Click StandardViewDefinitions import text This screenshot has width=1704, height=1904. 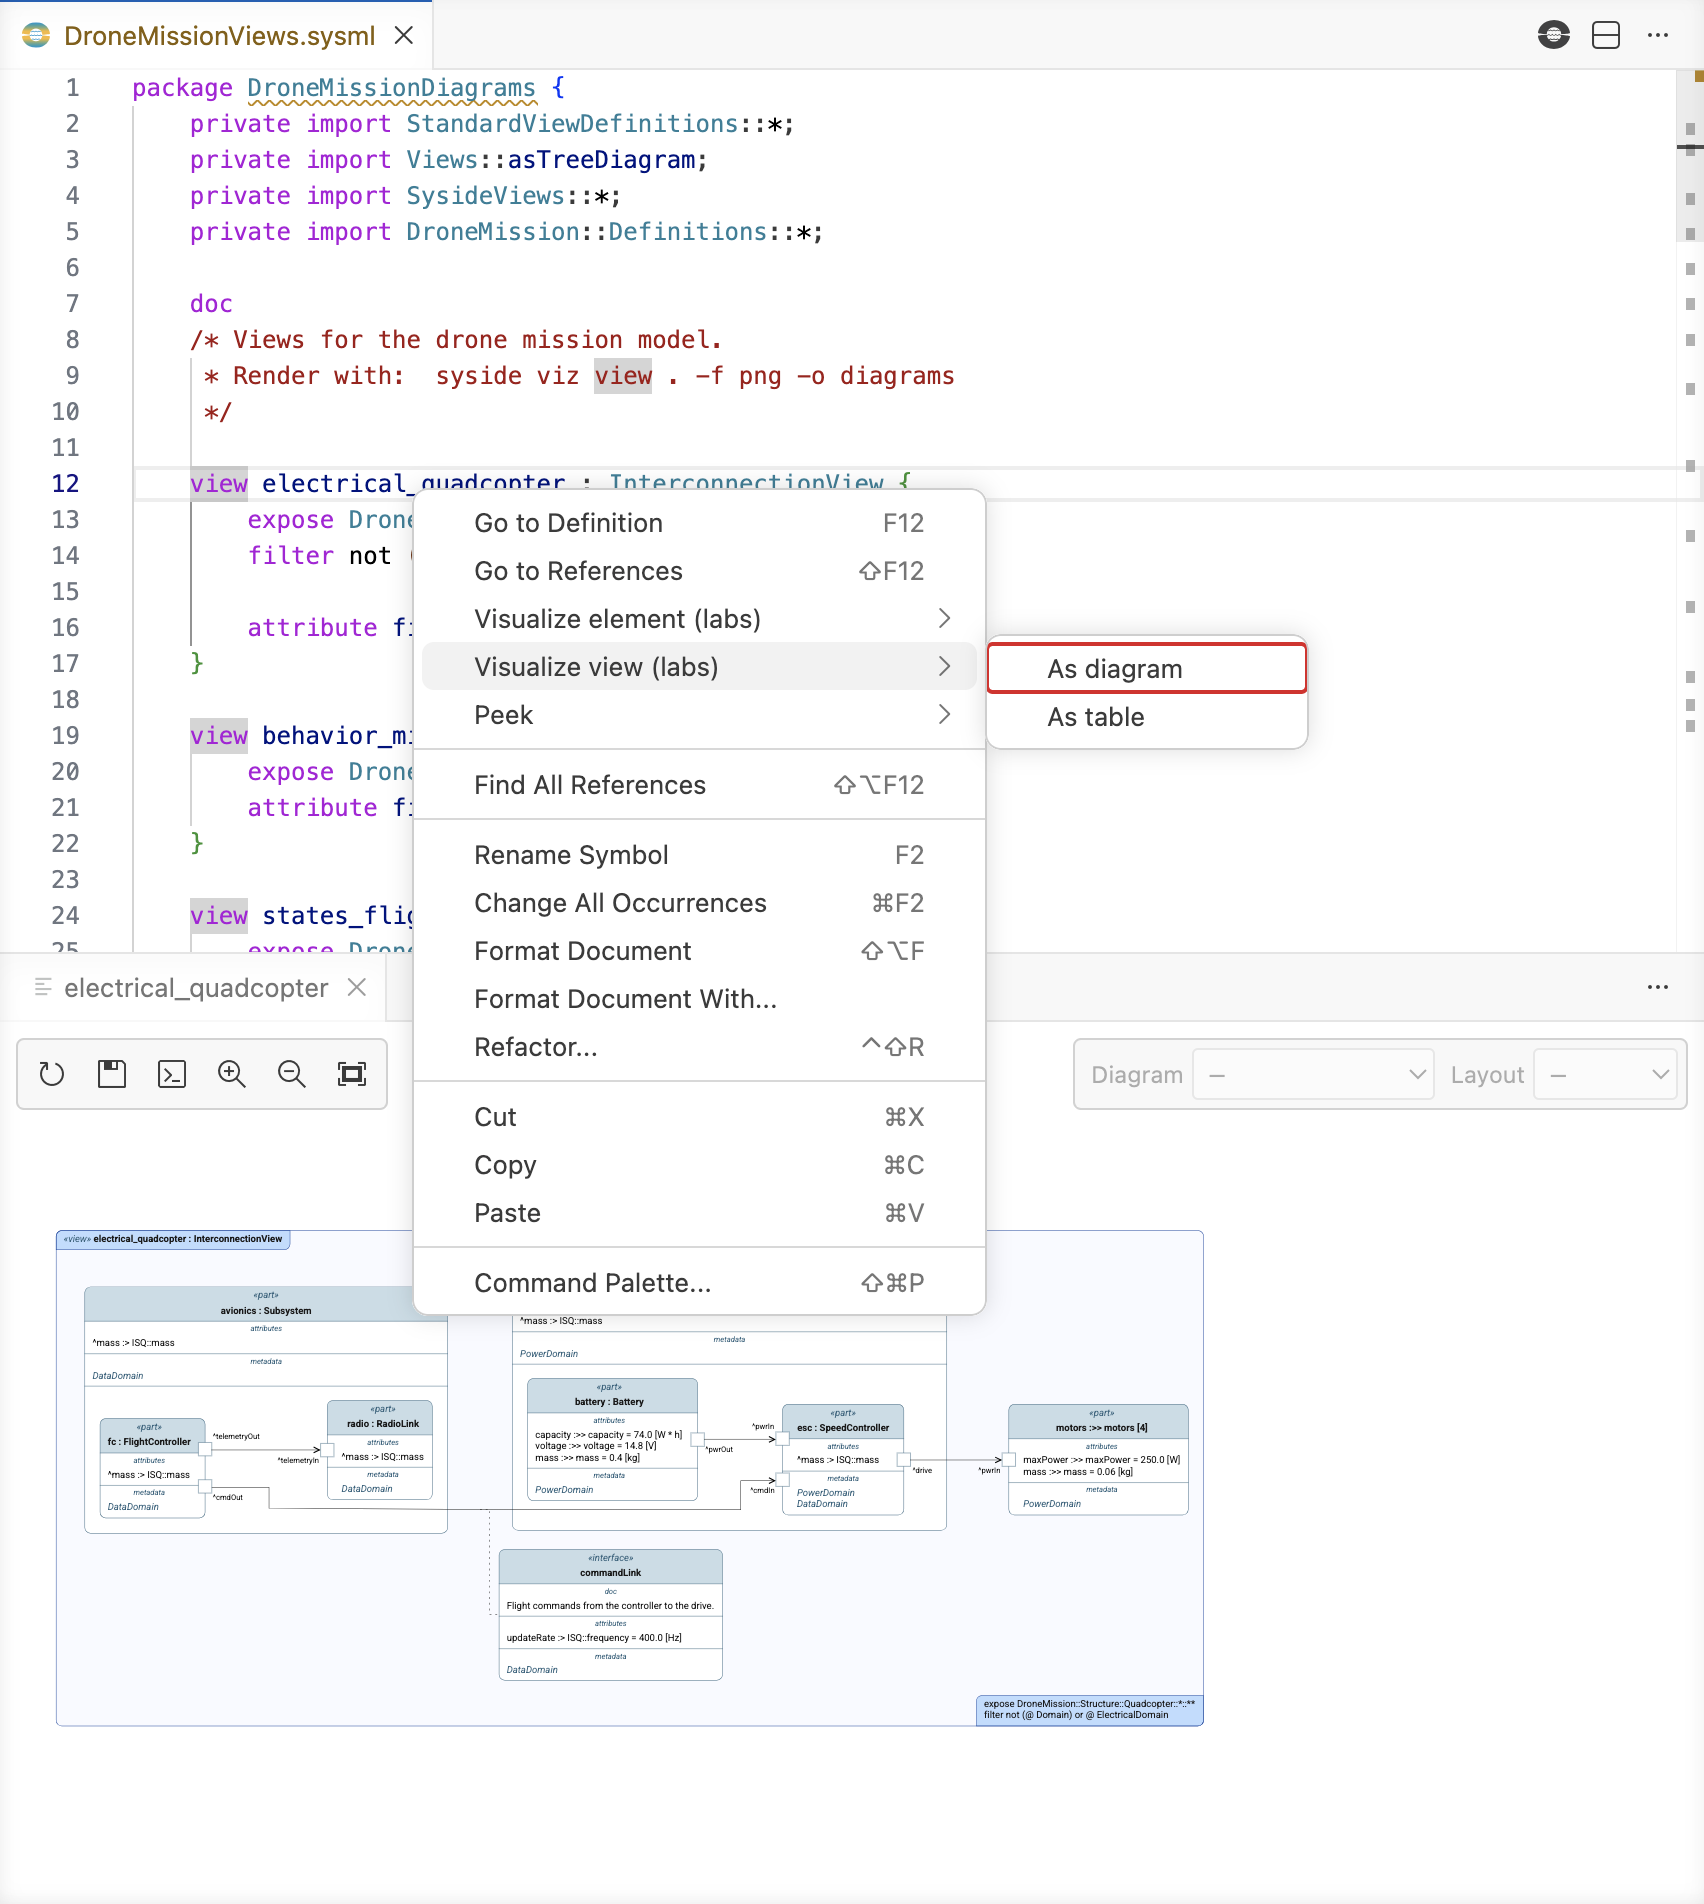tap(572, 124)
